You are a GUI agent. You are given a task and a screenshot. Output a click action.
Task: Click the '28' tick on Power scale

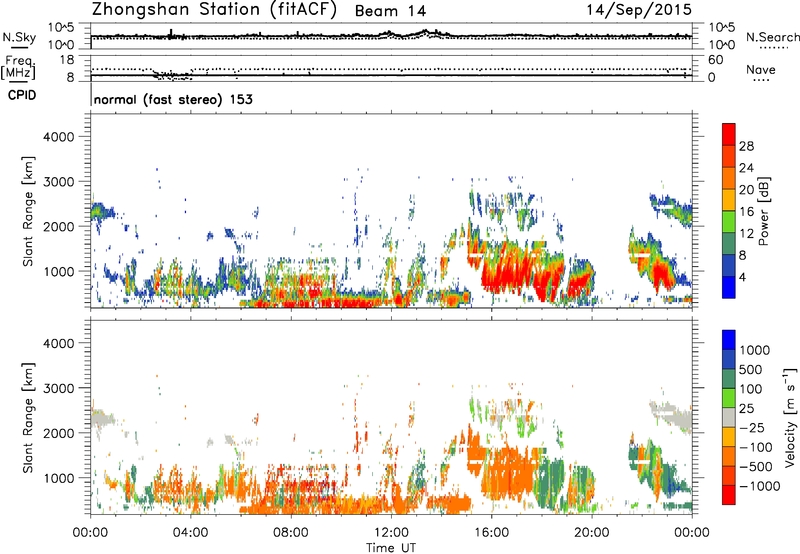(746, 146)
